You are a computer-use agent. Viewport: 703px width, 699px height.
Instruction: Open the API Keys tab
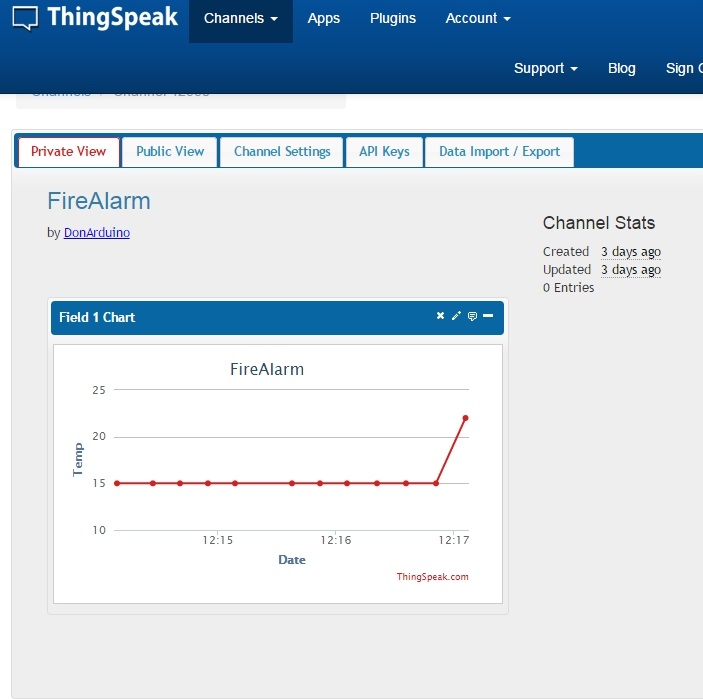click(384, 152)
